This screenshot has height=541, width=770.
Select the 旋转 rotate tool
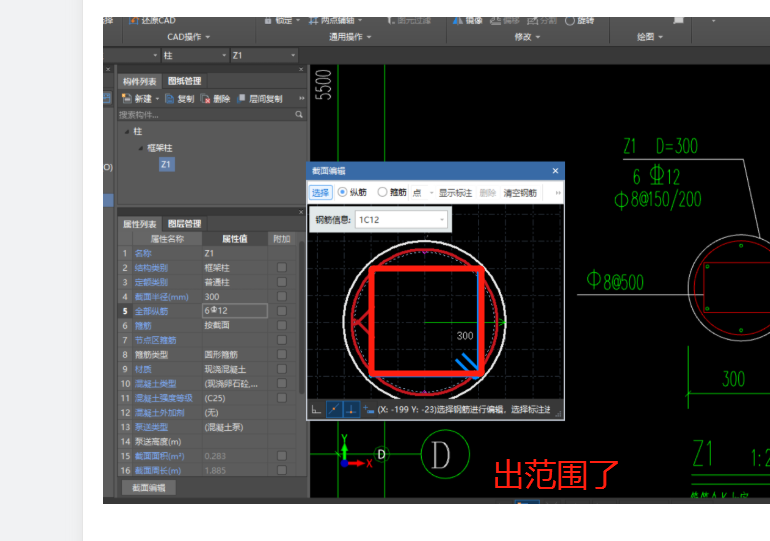(x=580, y=21)
